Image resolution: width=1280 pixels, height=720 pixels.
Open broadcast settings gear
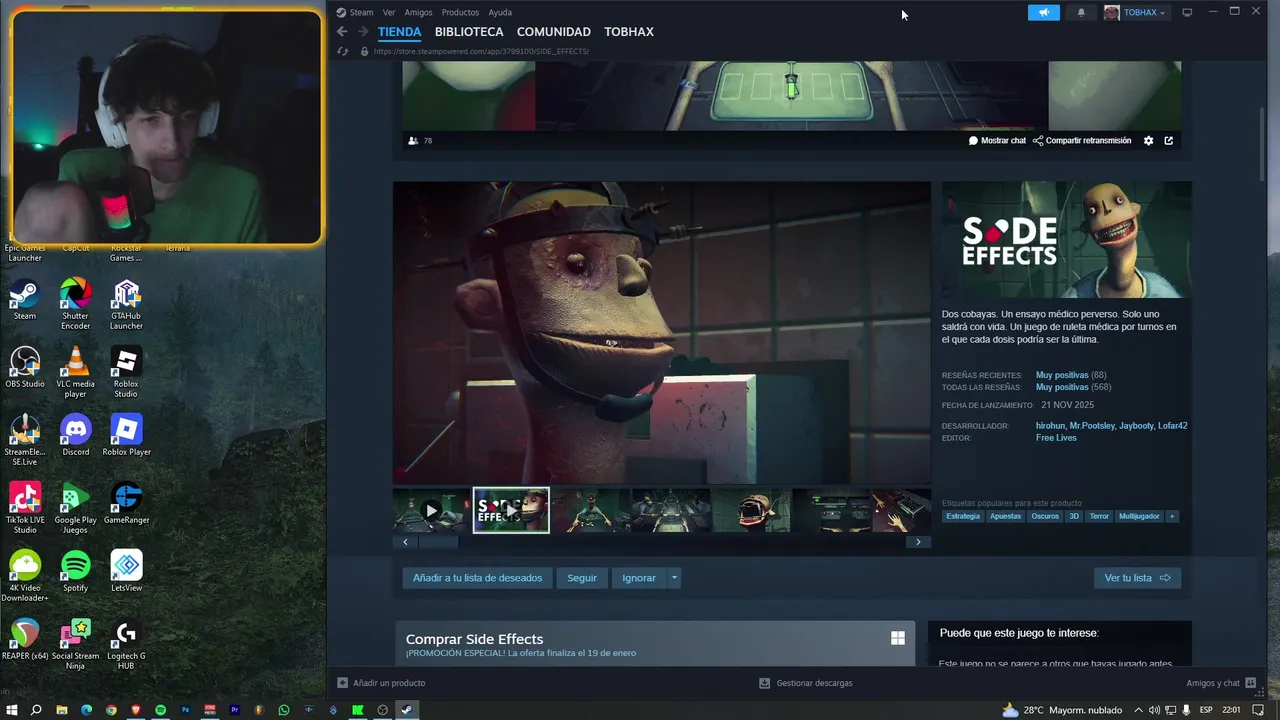(1148, 141)
